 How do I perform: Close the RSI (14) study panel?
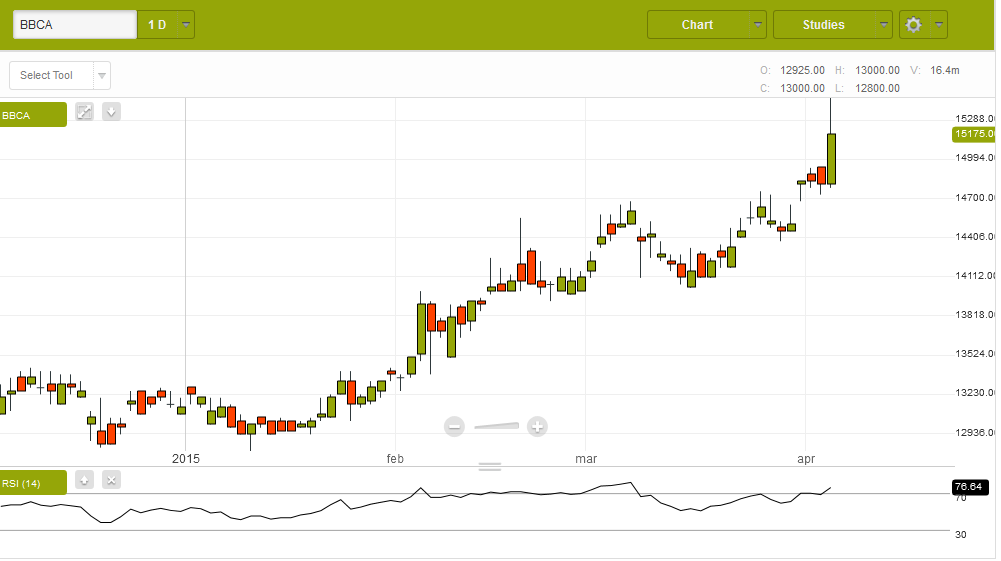point(111,480)
